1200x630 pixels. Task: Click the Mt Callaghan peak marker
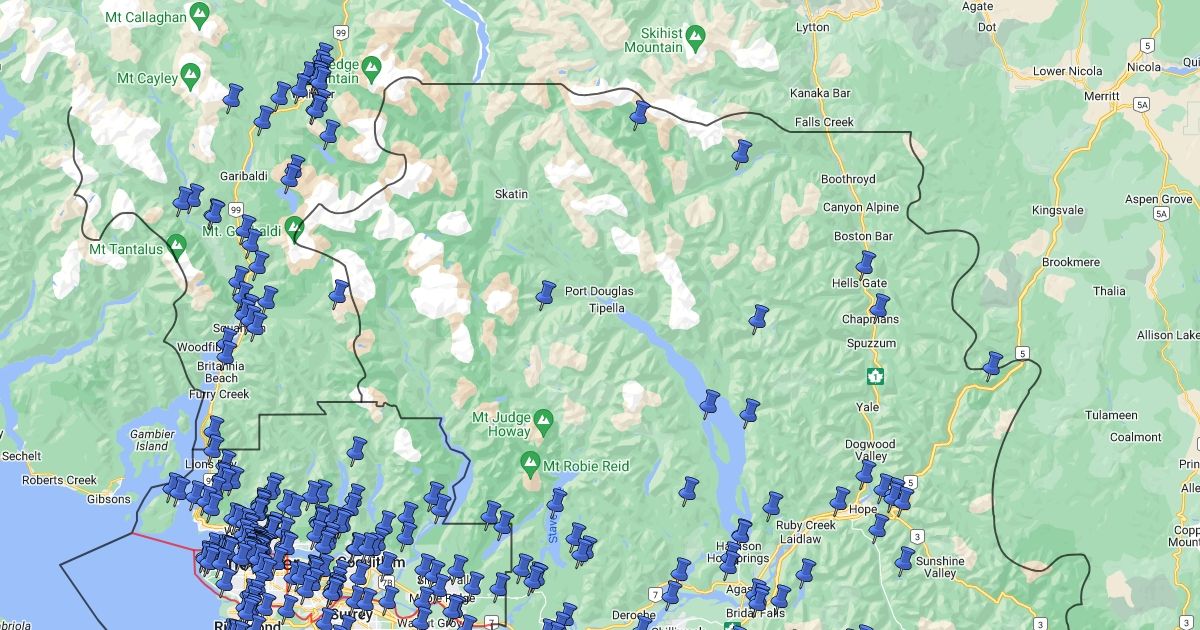(x=199, y=15)
